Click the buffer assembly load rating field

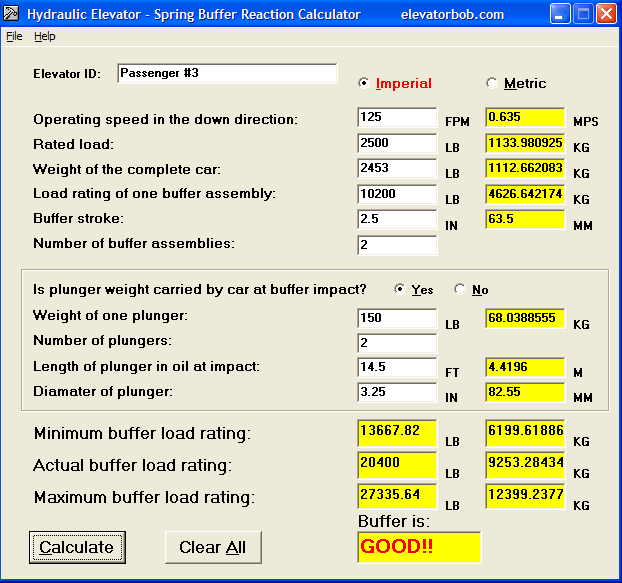pyautogui.click(x=397, y=194)
